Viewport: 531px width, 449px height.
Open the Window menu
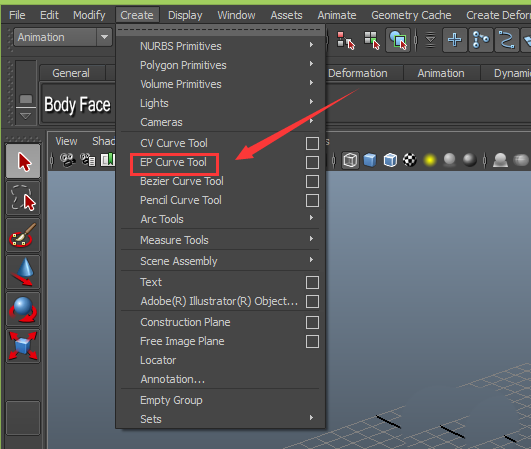(x=236, y=15)
